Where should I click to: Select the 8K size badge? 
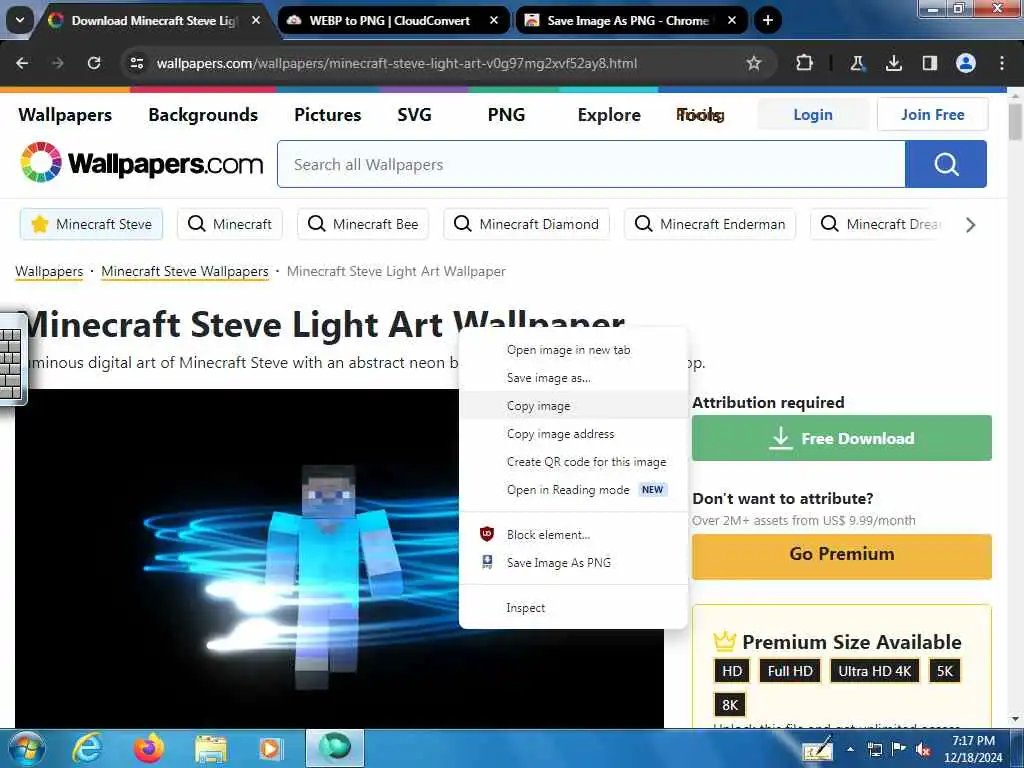730,705
